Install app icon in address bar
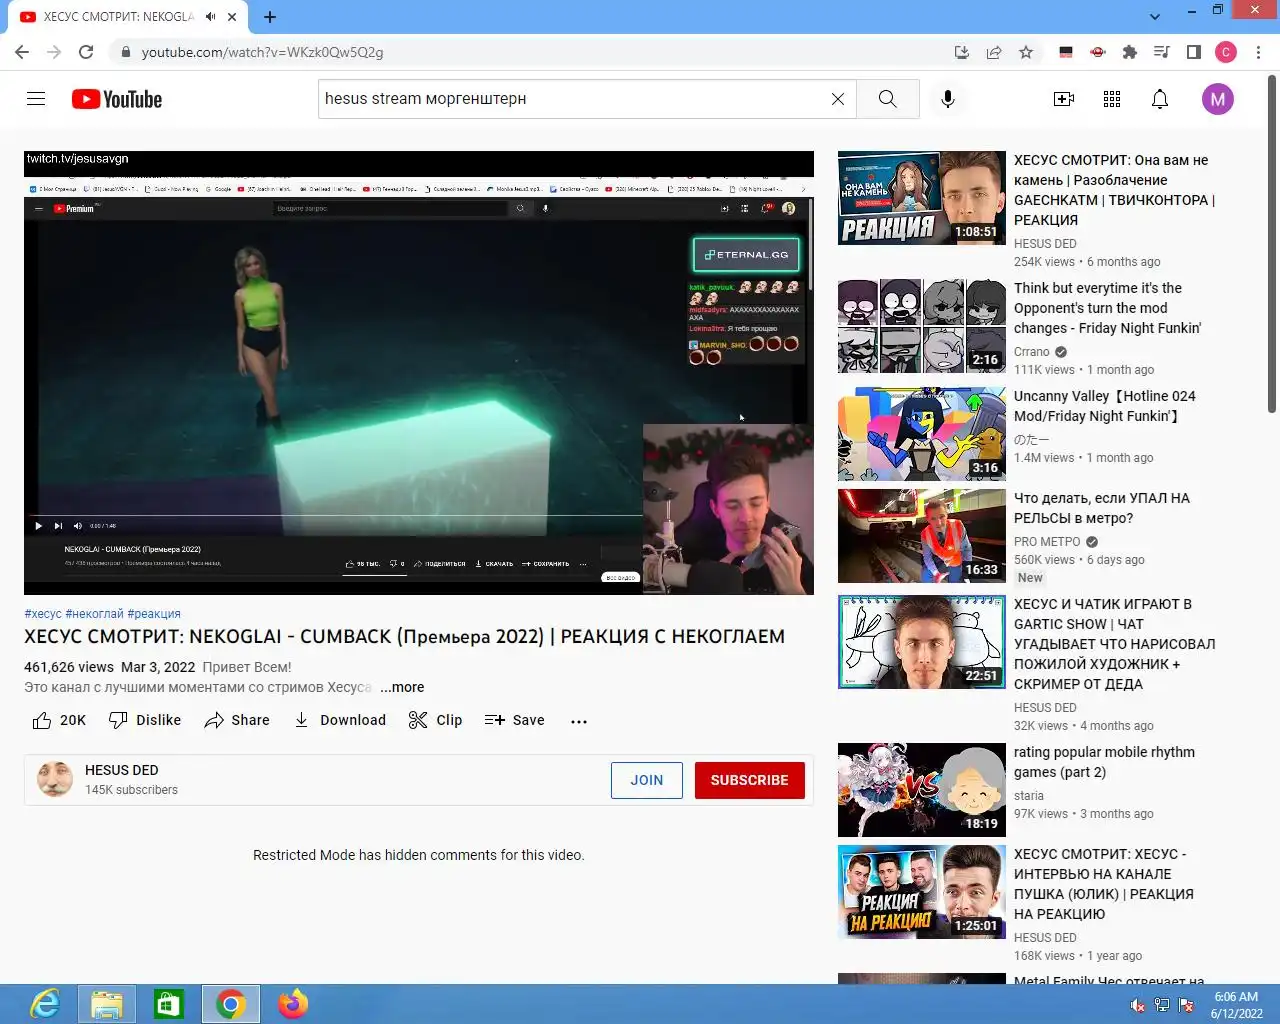Image resolution: width=1280 pixels, height=1024 pixels. coord(962,52)
